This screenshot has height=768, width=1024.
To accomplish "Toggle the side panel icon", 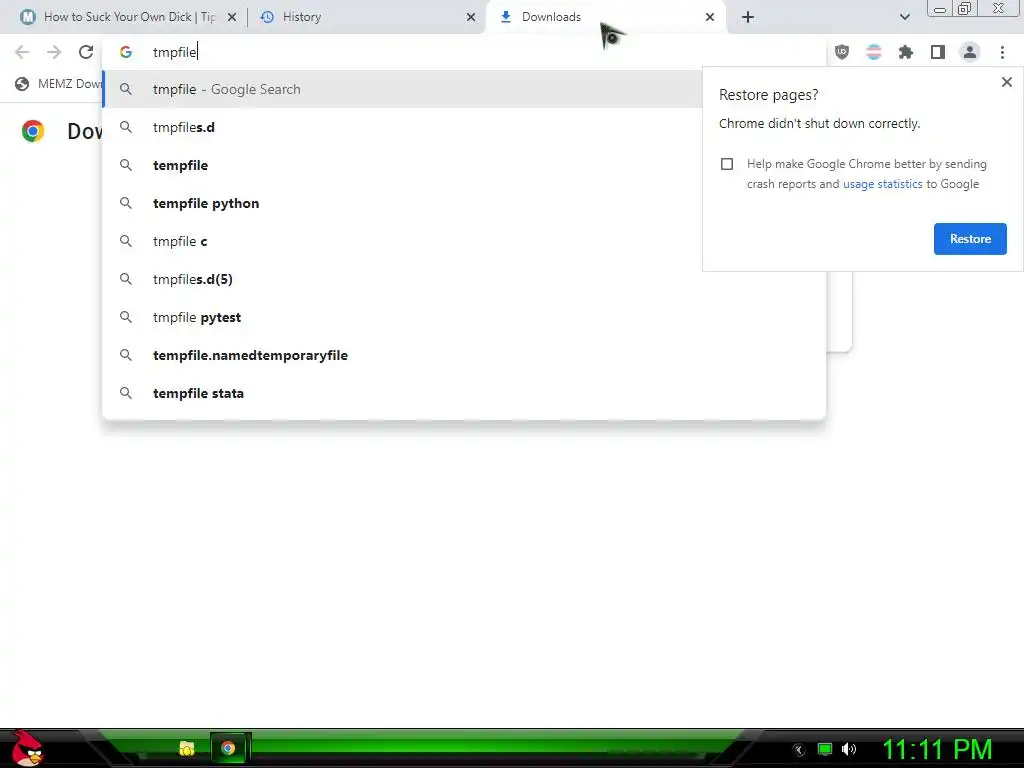I will coord(938,52).
